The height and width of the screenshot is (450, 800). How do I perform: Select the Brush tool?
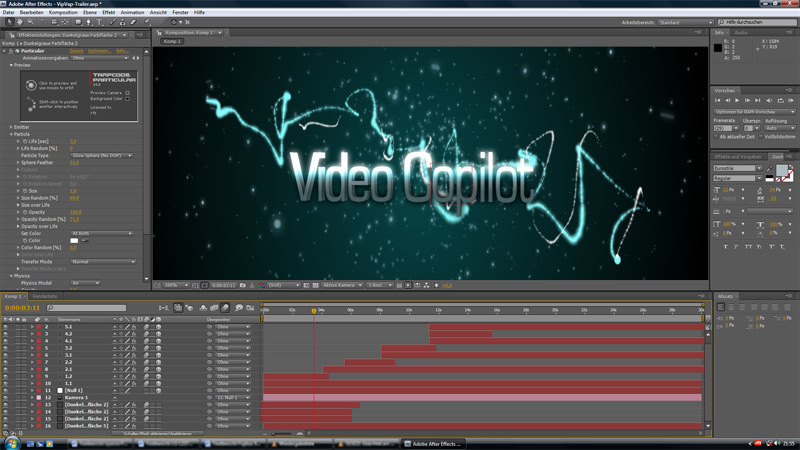coord(113,22)
